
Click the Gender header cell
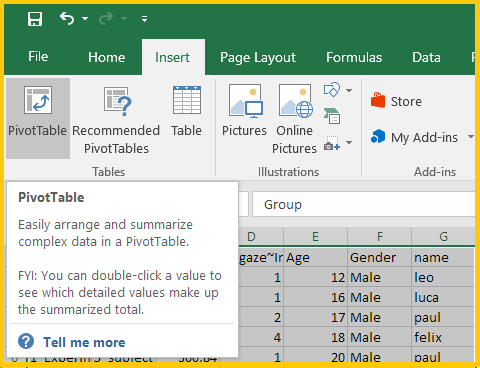tap(380, 257)
